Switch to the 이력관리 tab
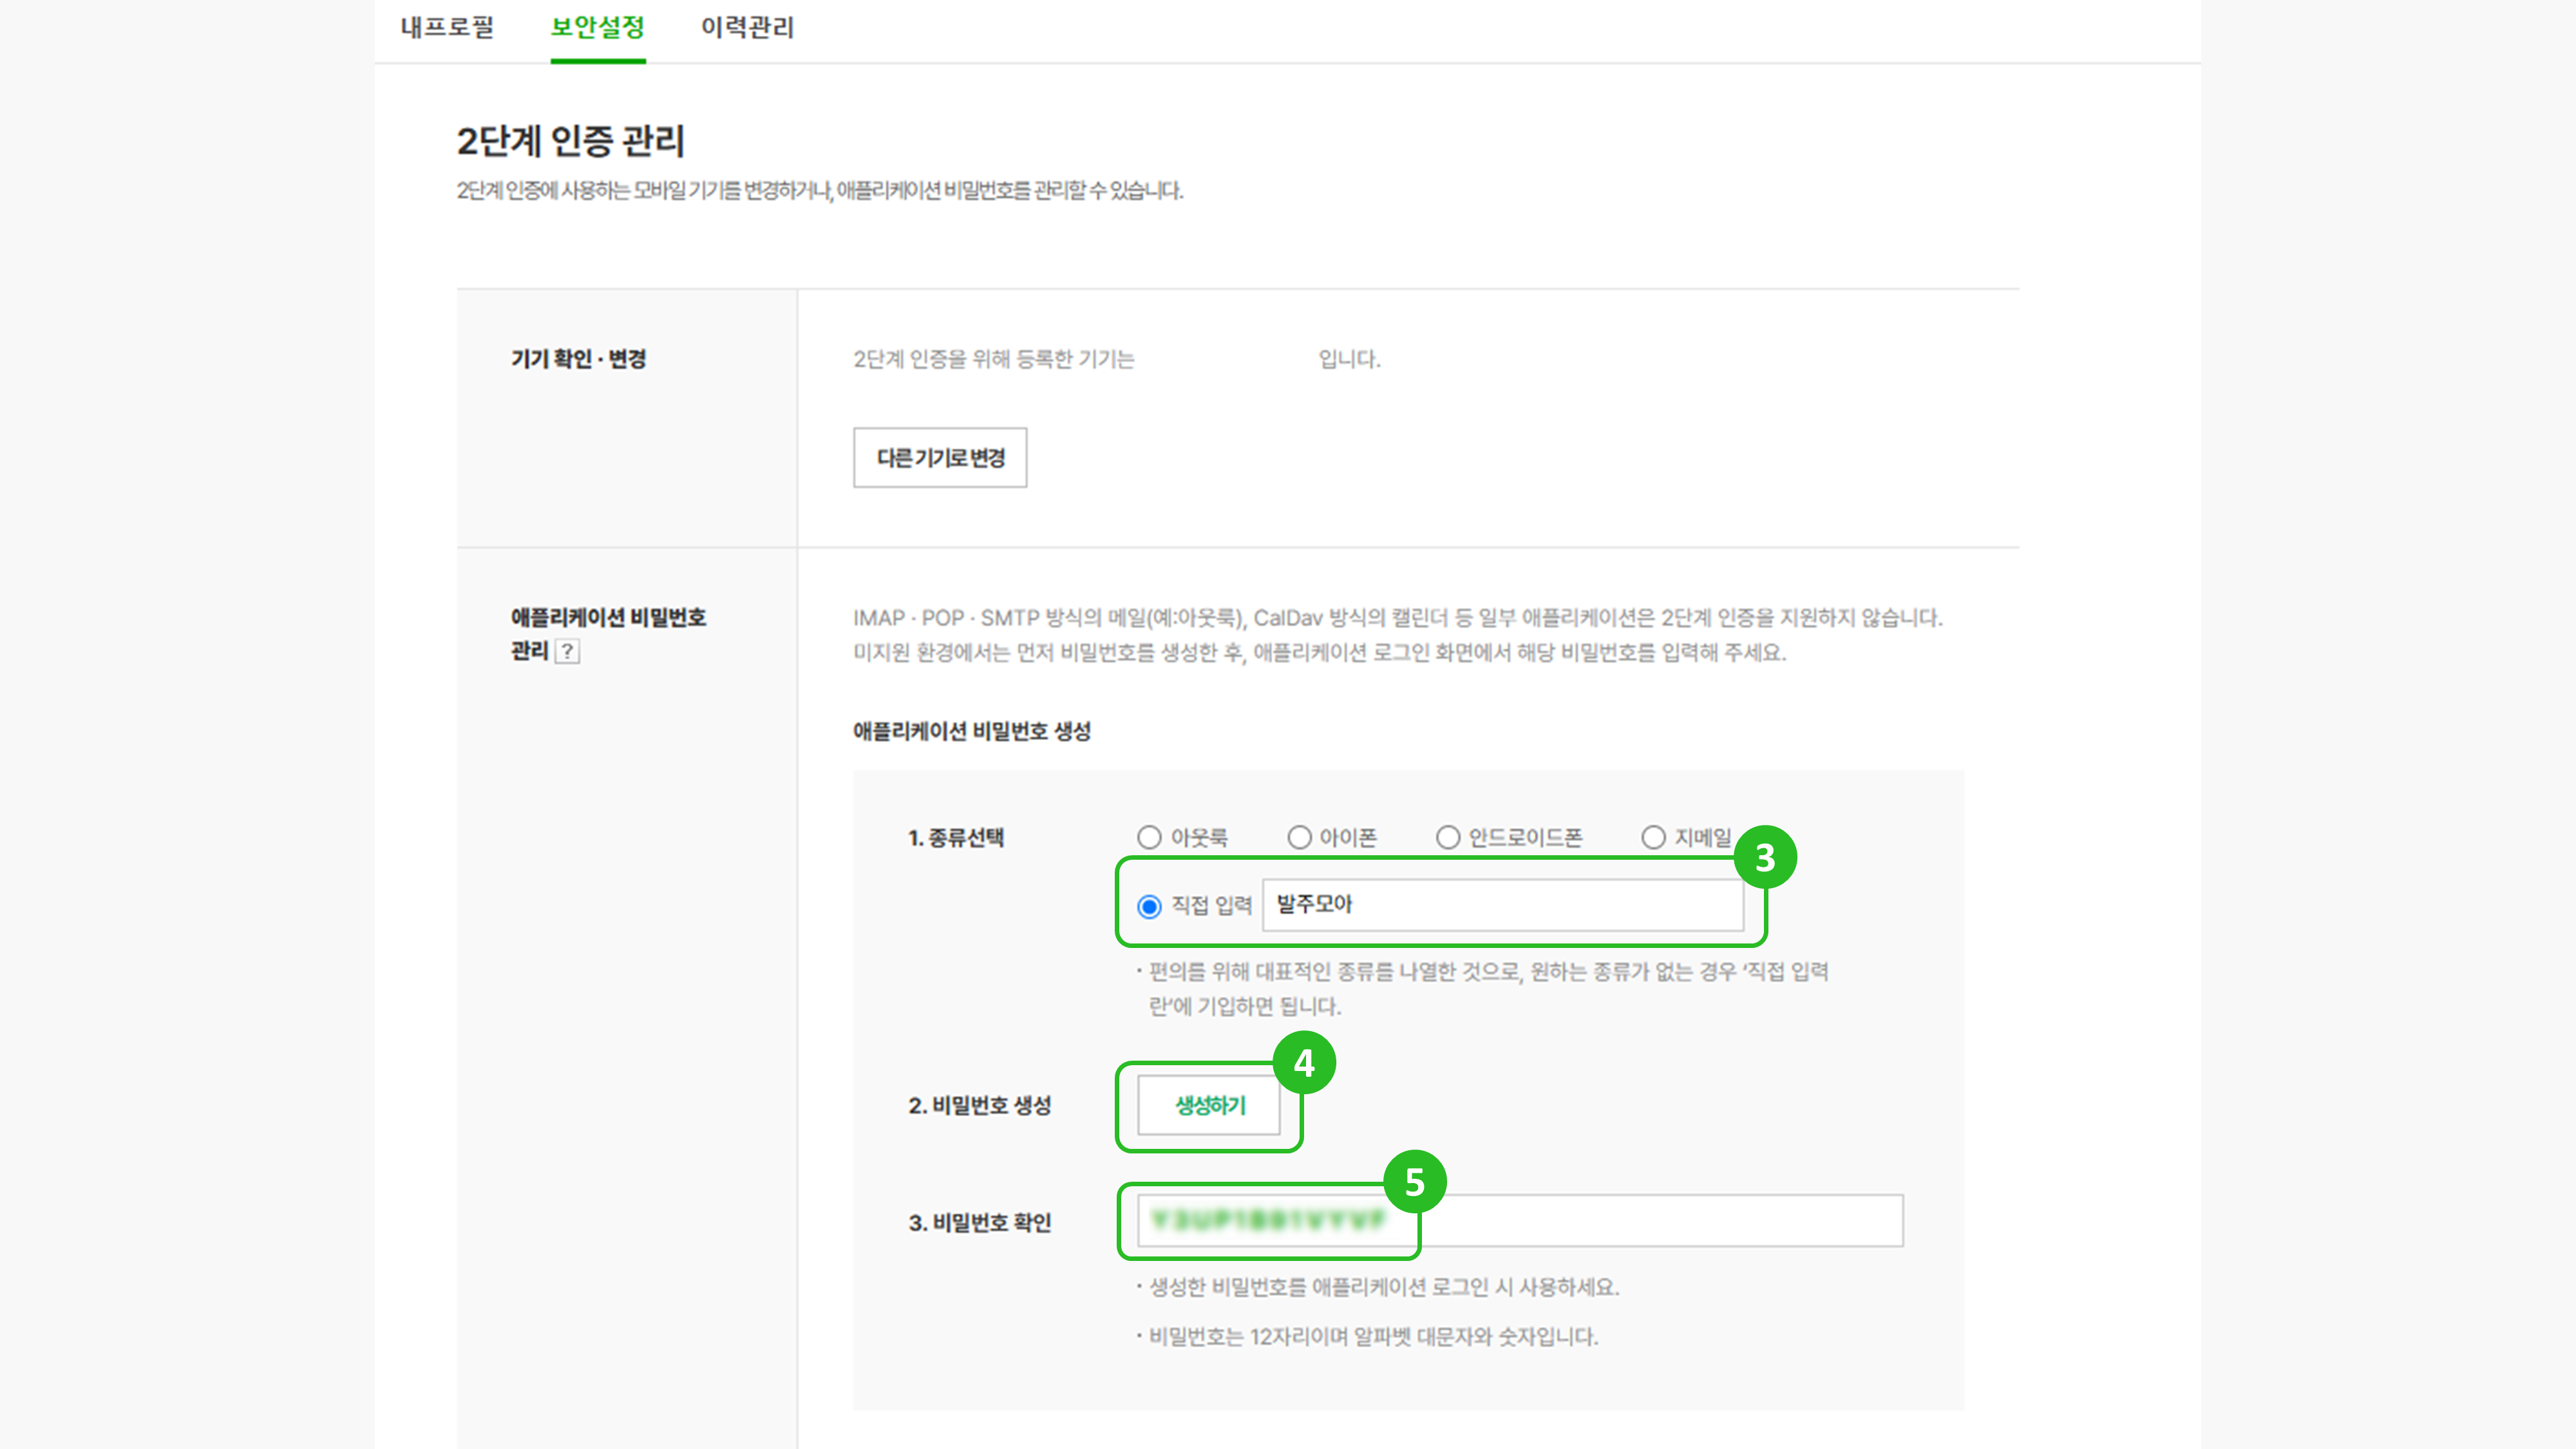This screenshot has width=2576, height=1449. click(x=747, y=28)
